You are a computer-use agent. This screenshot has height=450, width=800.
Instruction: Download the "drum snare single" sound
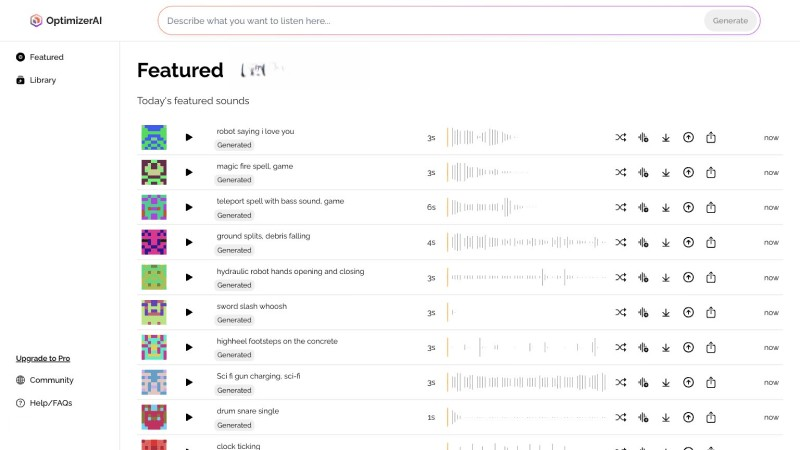coord(666,417)
